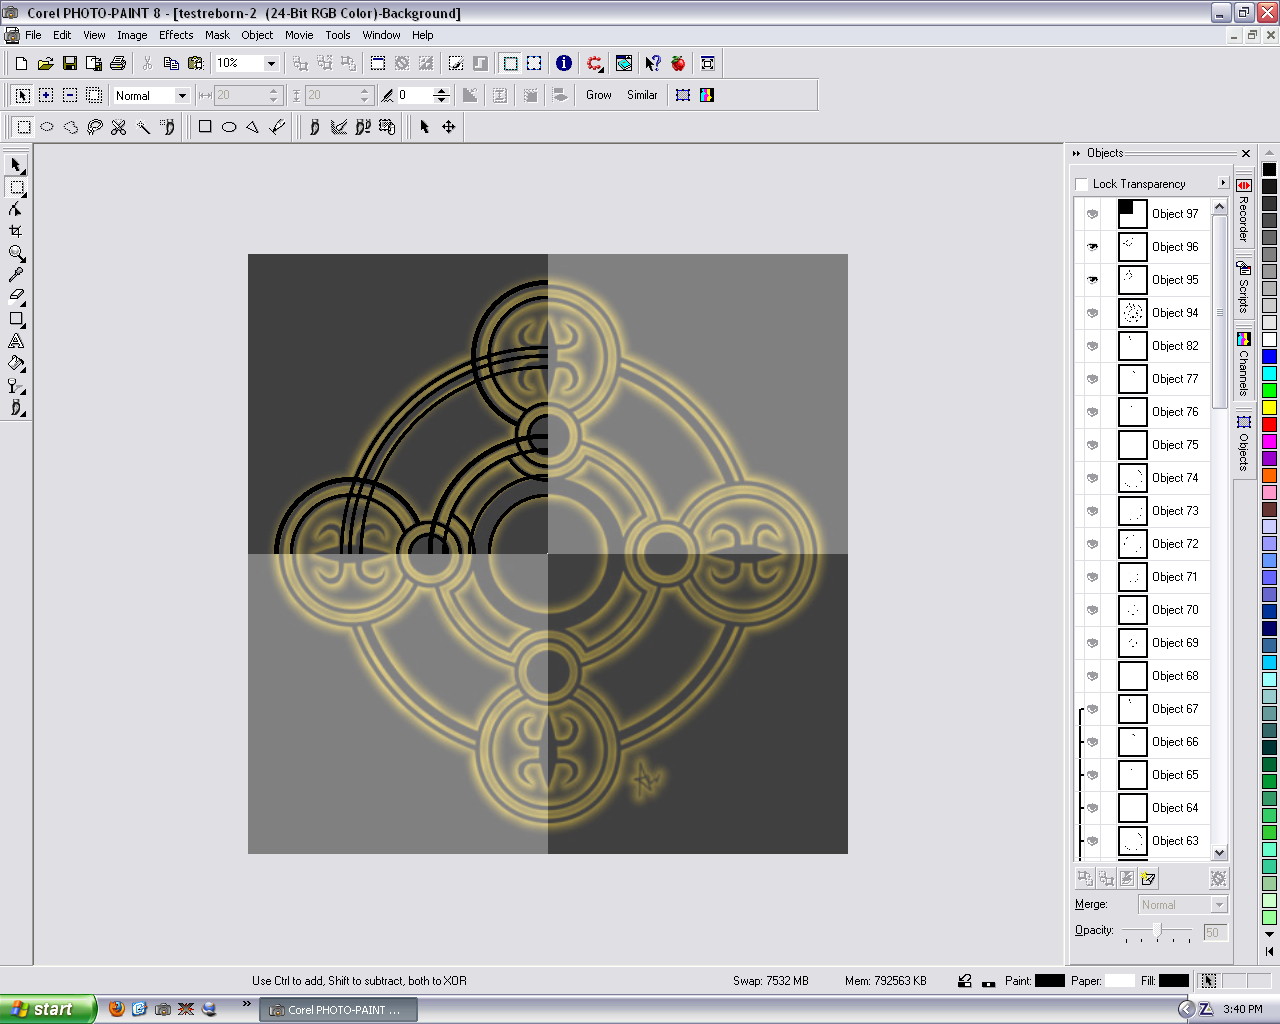The image size is (1280, 1024).
Task: Hide Object 96 using its eye icon
Action: point(1092,247)
